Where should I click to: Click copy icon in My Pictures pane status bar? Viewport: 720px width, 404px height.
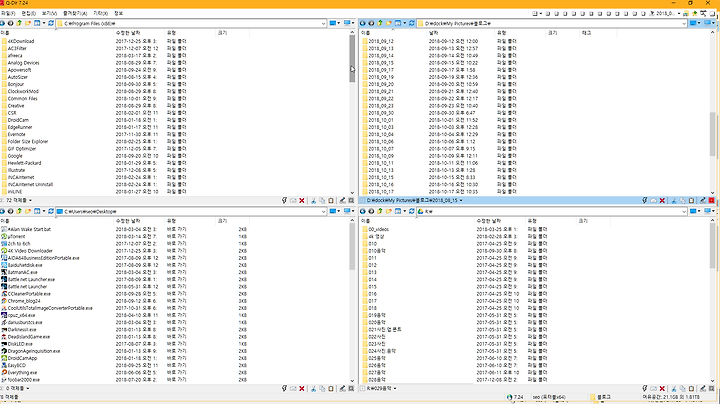(x=682, y=201)
